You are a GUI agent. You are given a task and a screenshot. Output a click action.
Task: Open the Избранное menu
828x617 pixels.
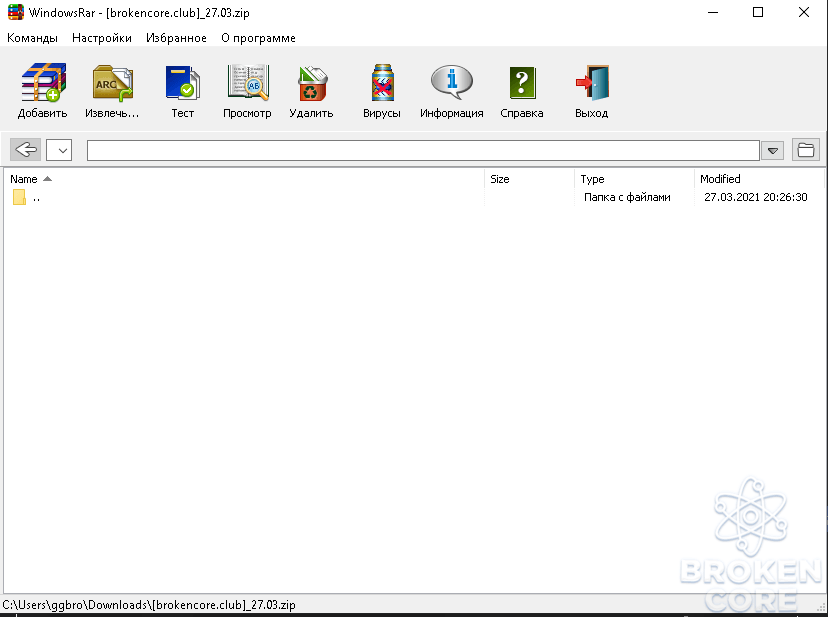click(176, 38)
